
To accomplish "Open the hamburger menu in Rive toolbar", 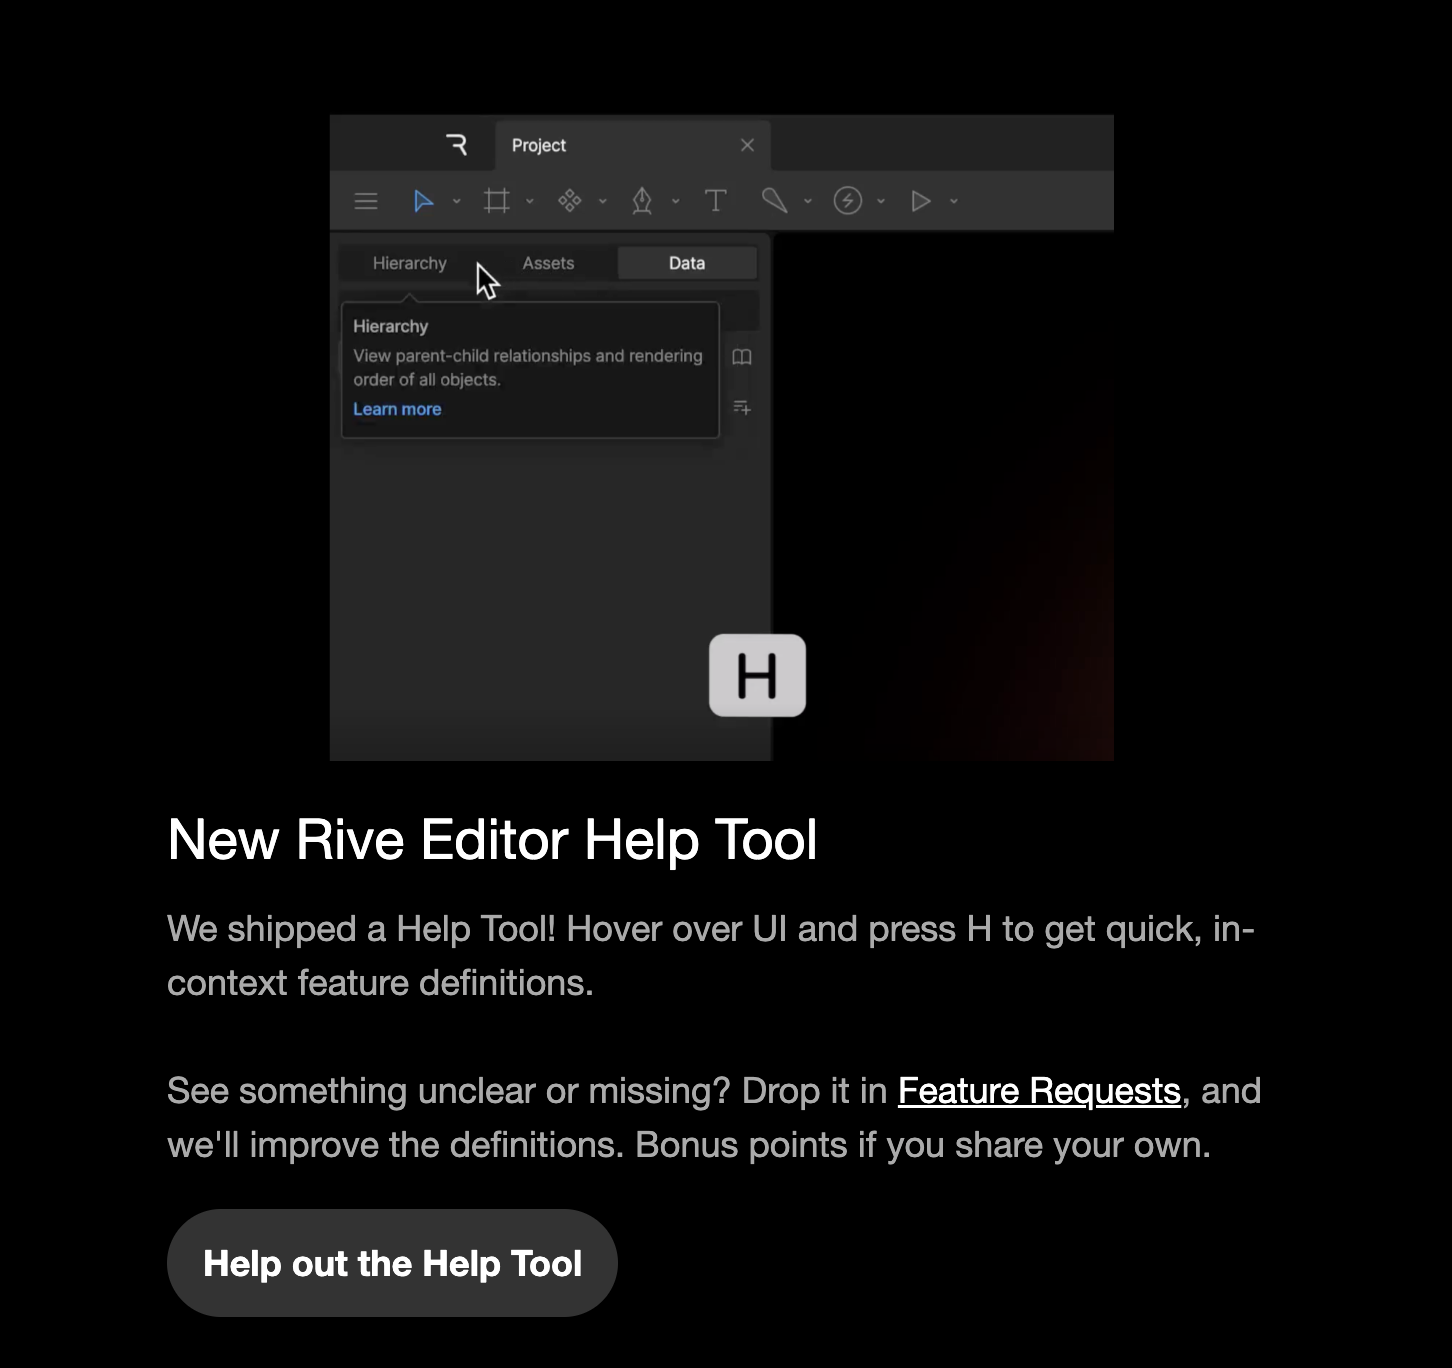I will pos(366,201).
